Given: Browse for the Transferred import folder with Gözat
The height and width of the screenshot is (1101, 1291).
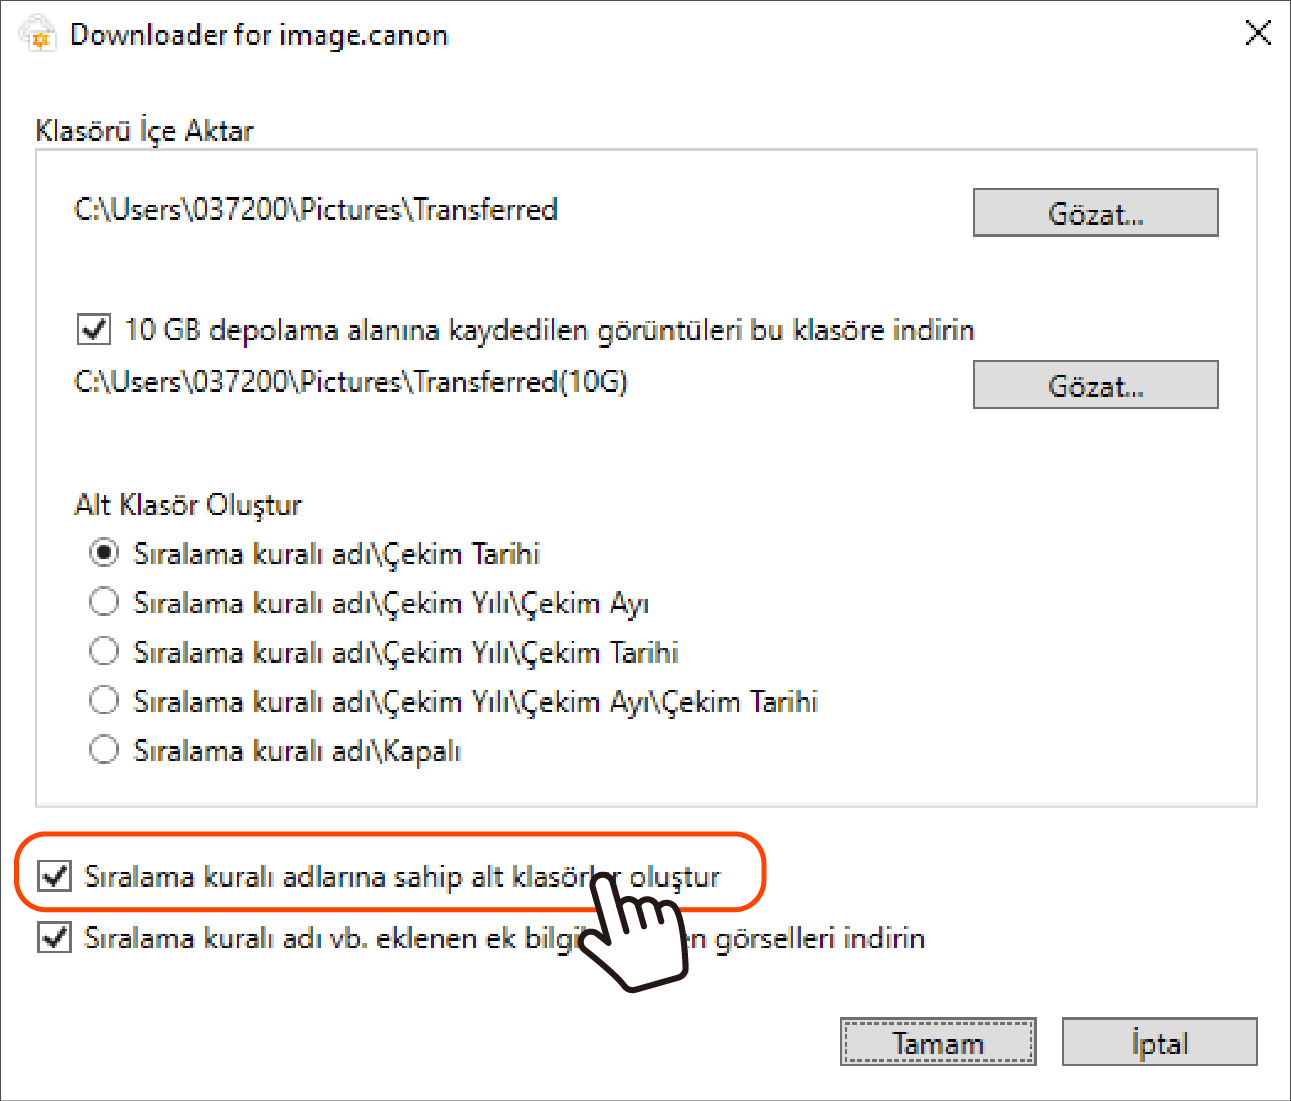Looking at the screenshot, I should (1095, 213).
